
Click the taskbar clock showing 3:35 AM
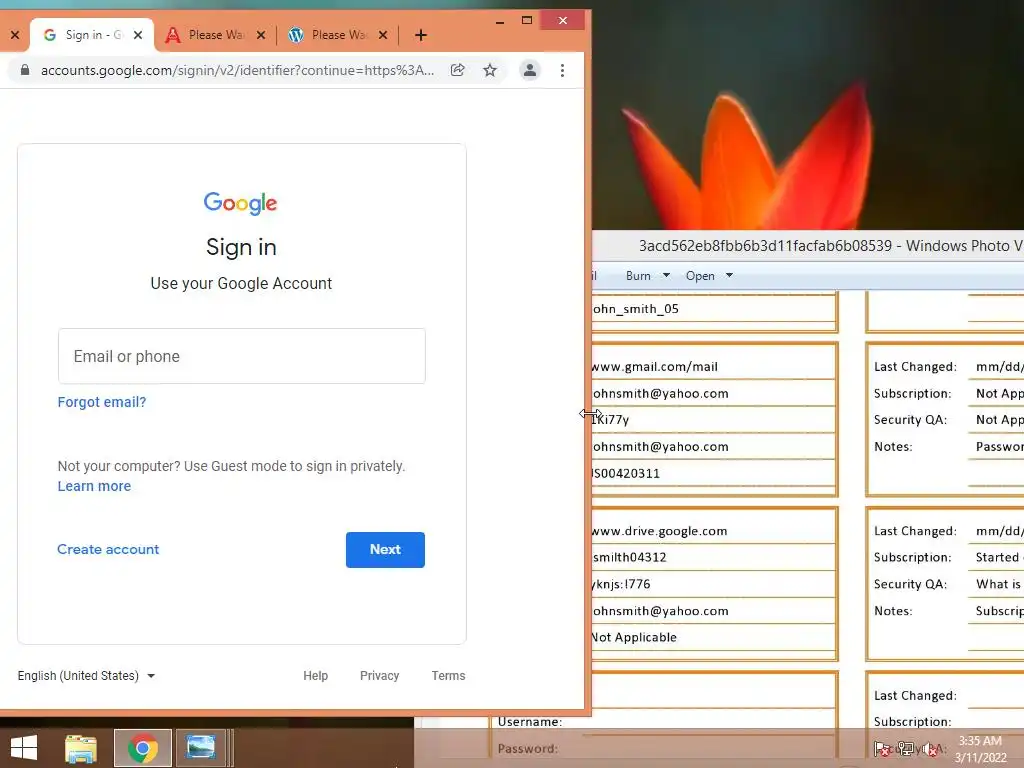980,749
